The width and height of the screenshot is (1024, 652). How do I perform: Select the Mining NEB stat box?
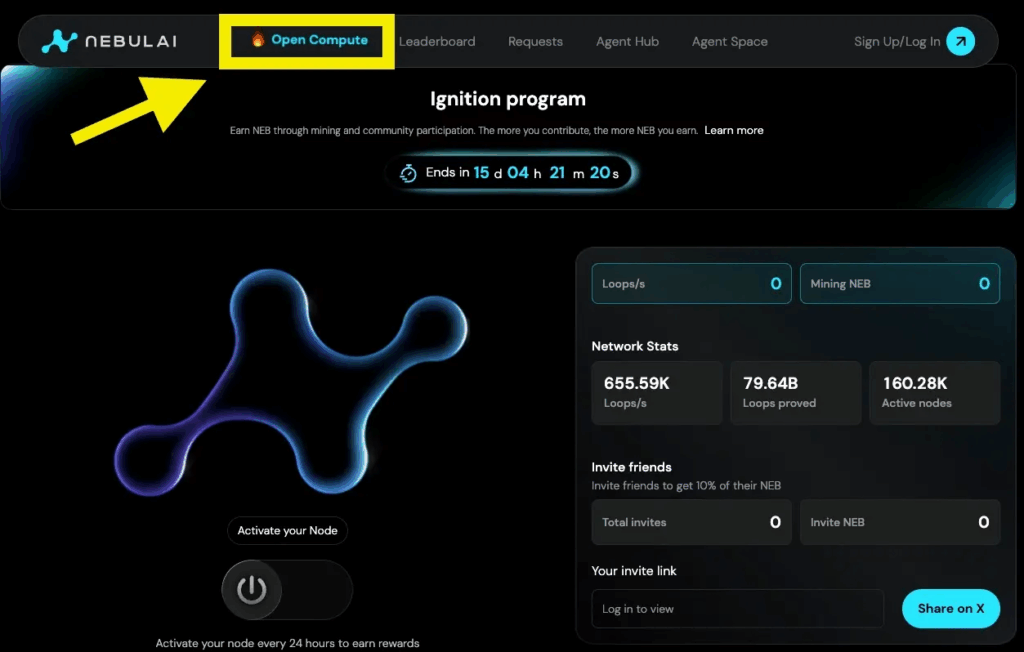[x=900, y=284]
